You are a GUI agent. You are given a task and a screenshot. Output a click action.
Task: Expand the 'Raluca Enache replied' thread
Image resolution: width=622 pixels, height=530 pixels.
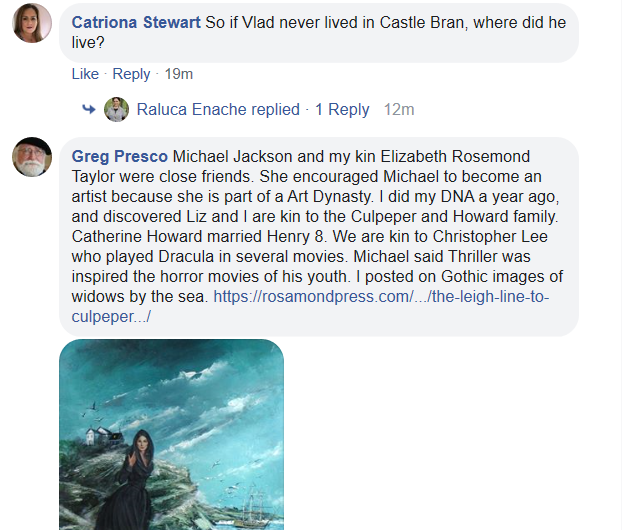click(218, 109)
